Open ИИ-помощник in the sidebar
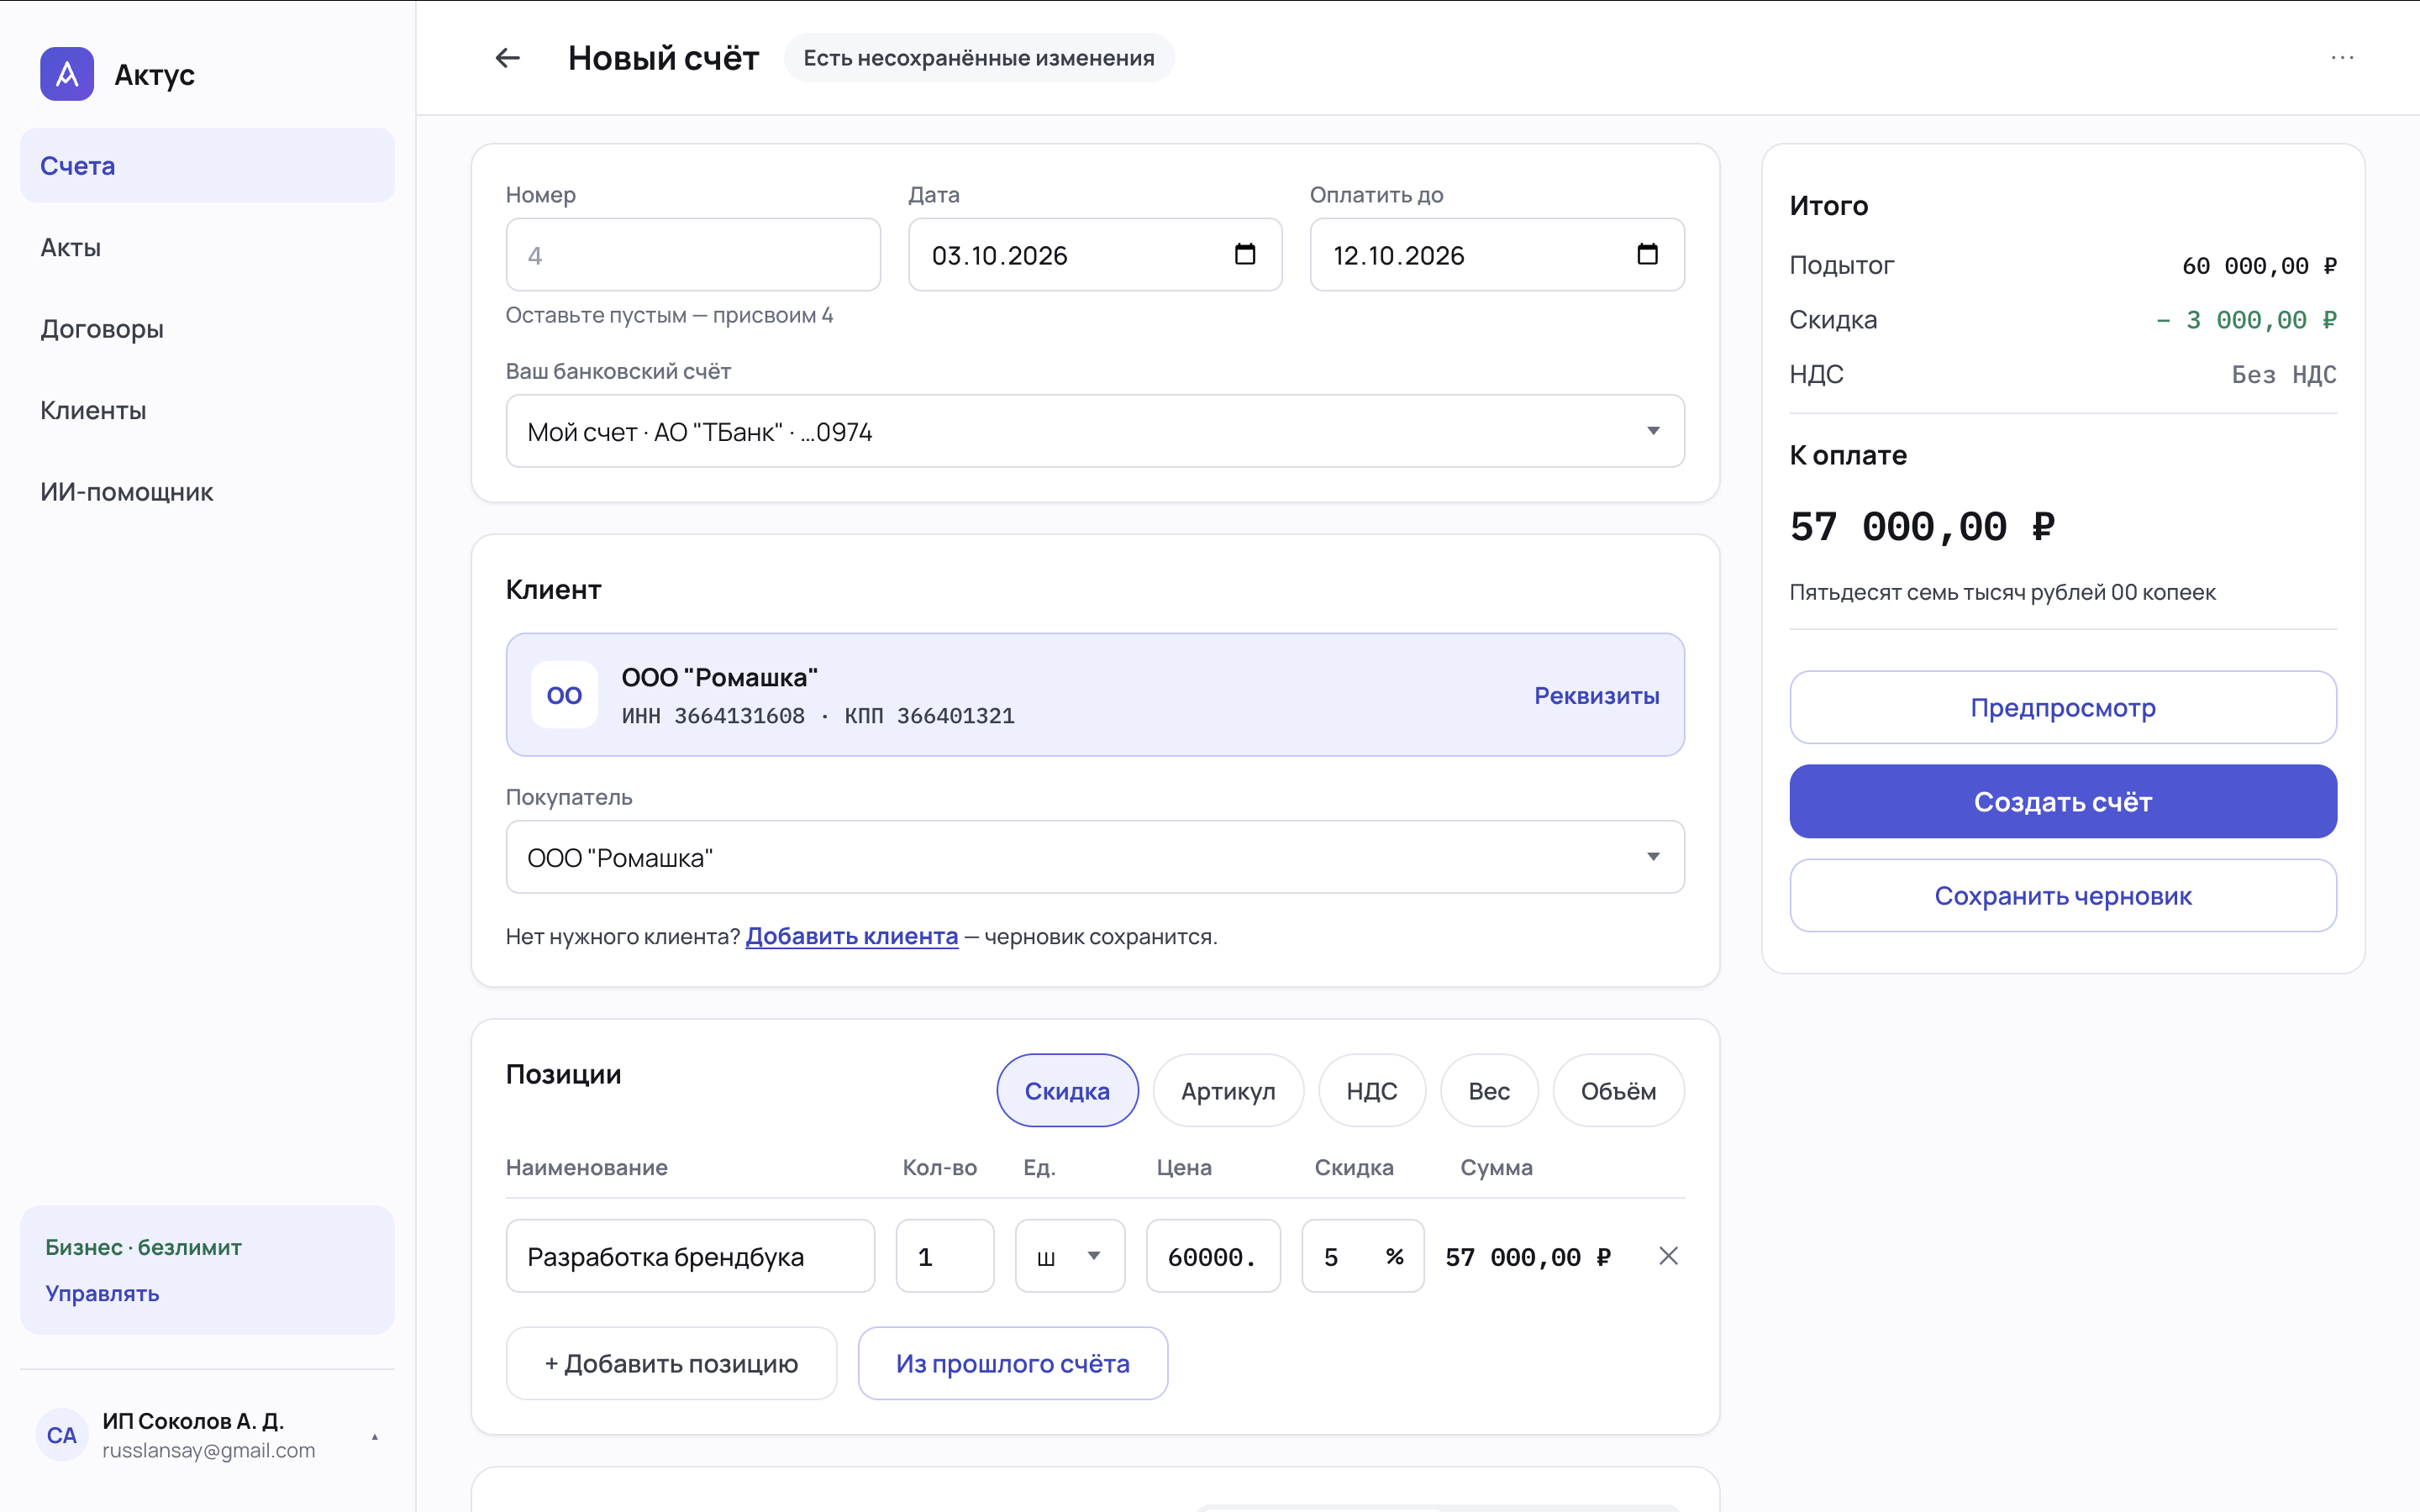 coord(207,492)
